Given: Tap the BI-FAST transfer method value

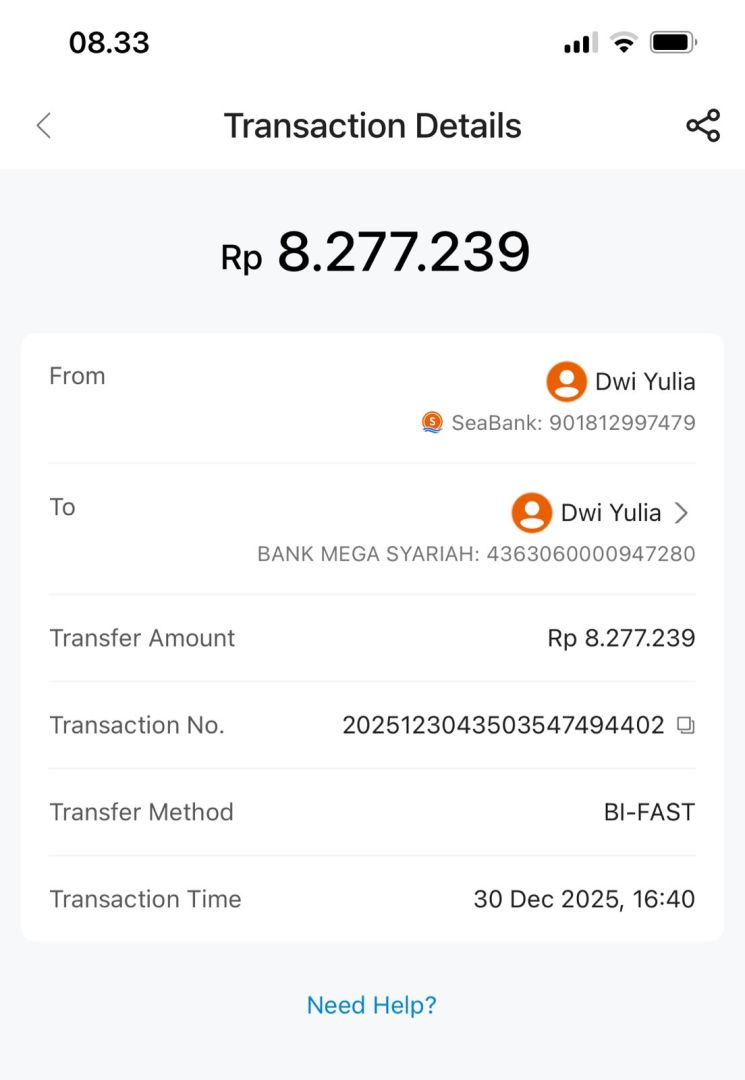Looking at the screenshot, I should coord(649,812).
